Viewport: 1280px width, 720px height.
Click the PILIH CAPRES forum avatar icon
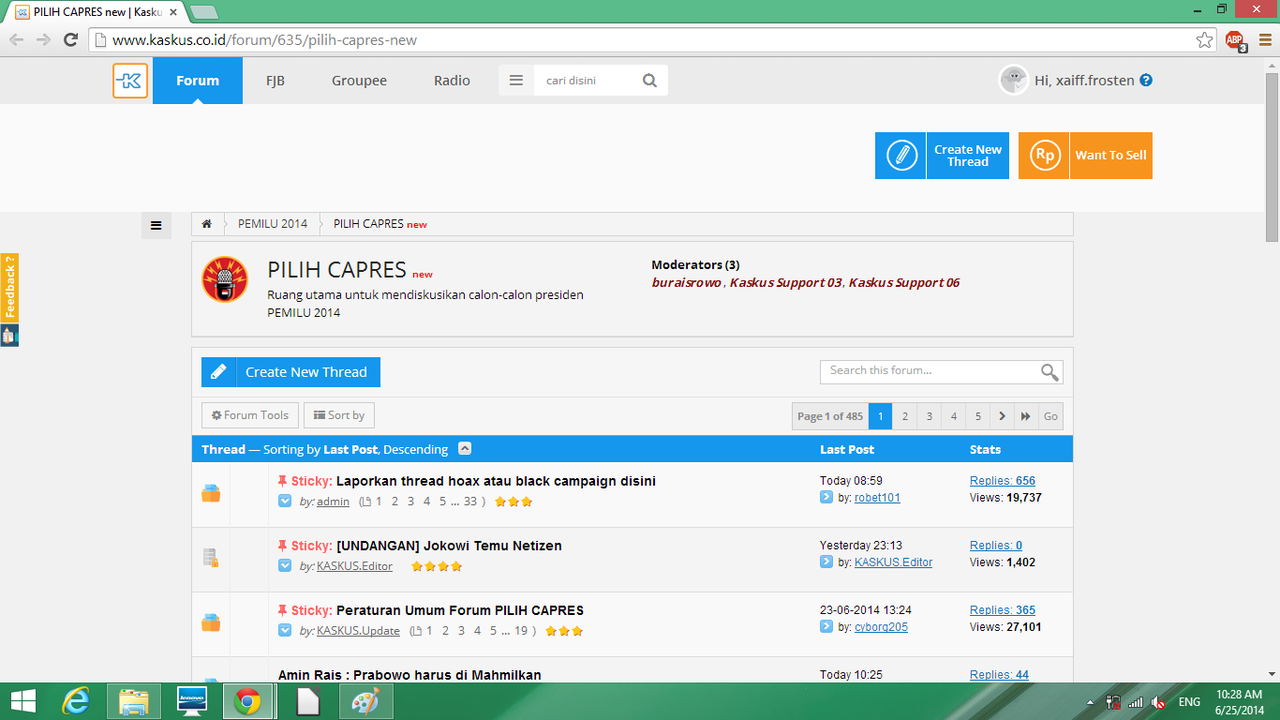tap(225, 280)
